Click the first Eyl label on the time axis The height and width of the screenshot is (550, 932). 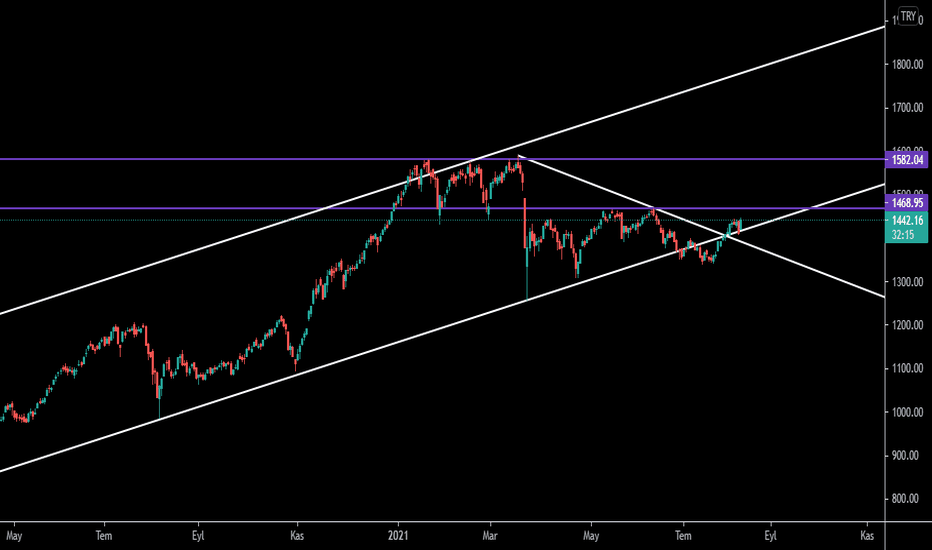pyautogui.click(x=198, y=536)
